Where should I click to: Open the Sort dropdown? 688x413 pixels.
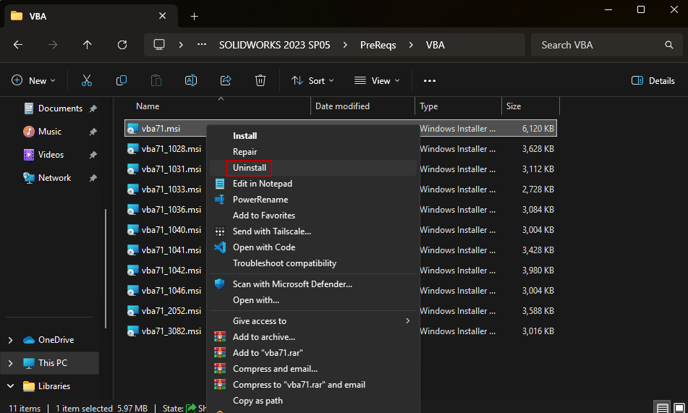click(x=312, y=81)
